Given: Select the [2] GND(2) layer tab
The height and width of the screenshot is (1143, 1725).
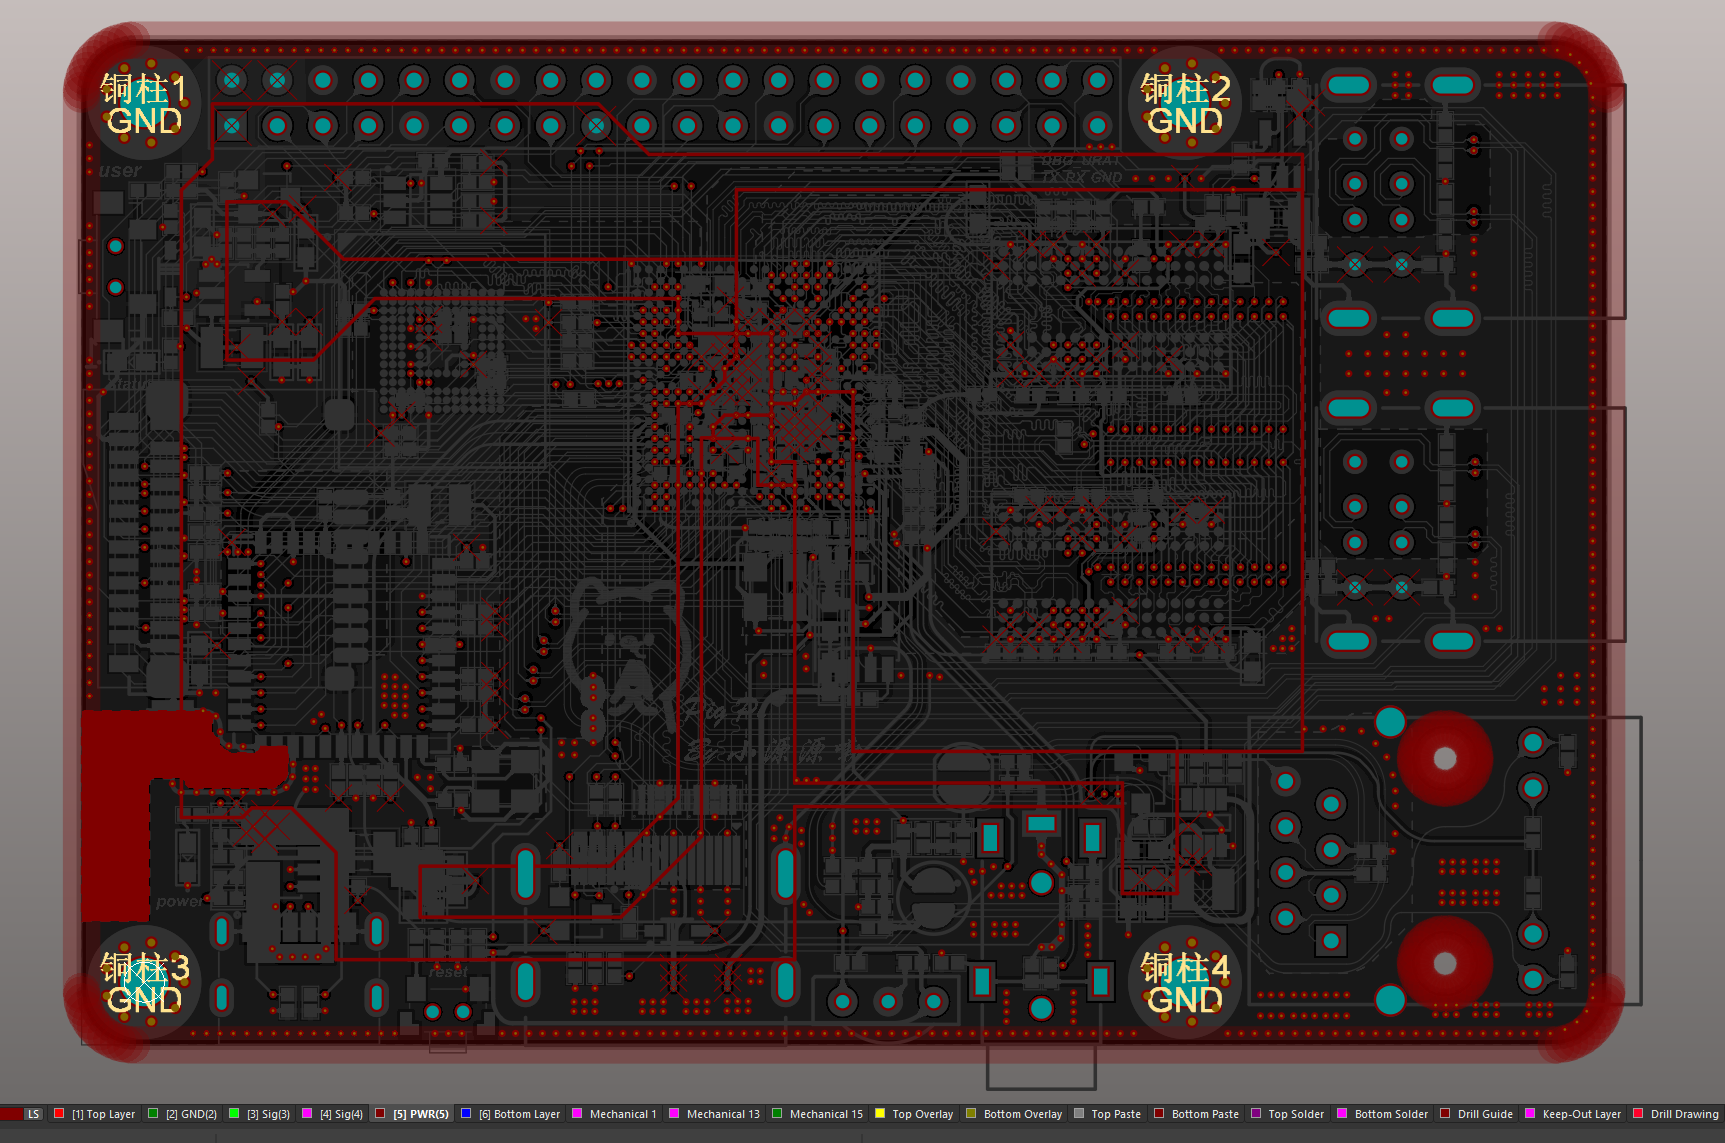Looking at the screenshot, I should click(x=191, y=1114).
